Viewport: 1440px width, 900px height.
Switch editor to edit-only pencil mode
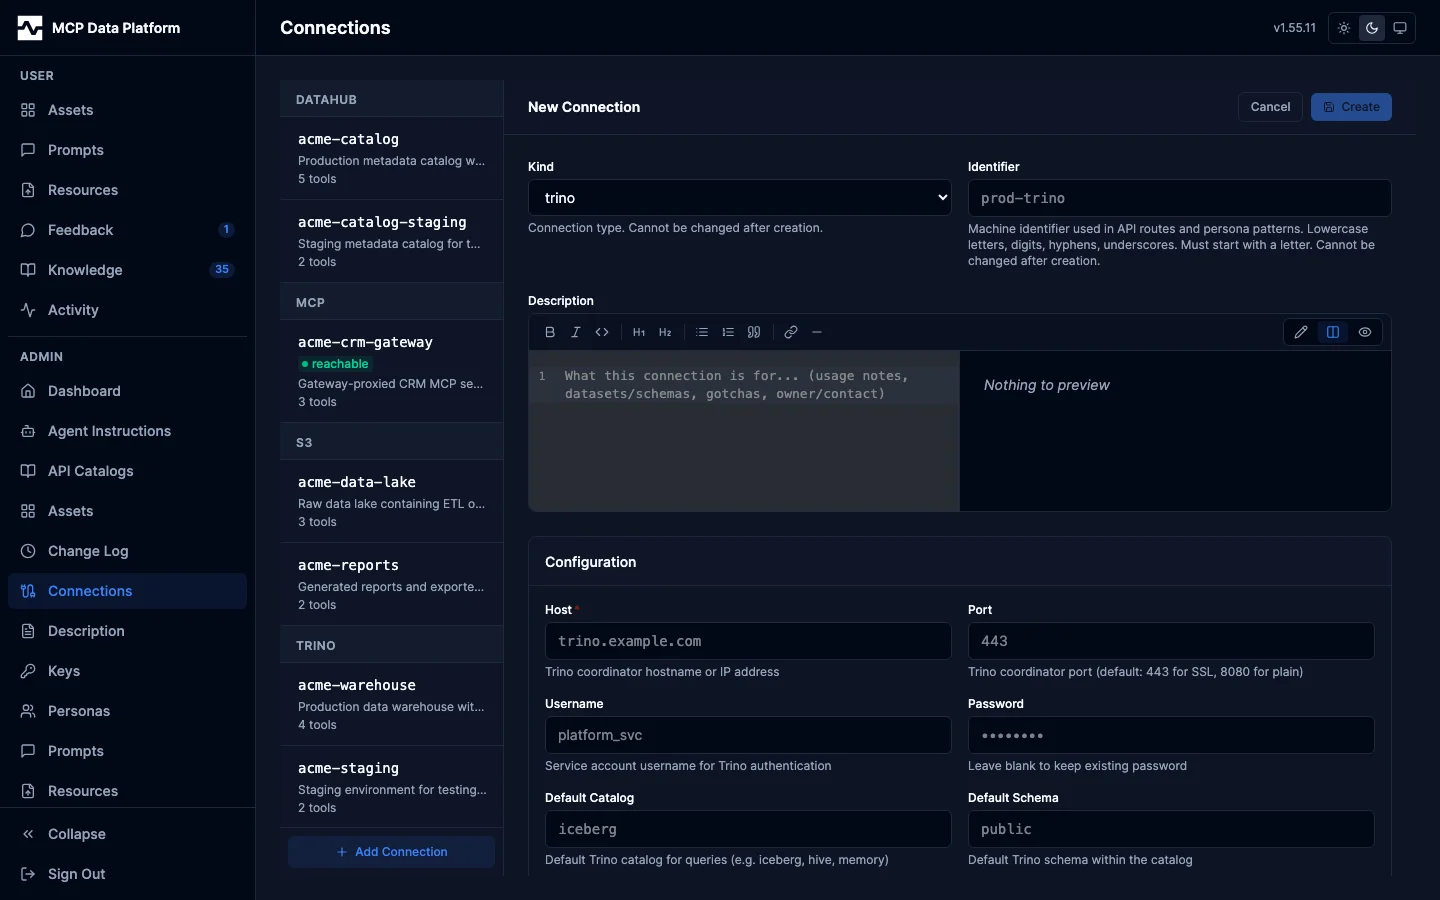tap(1301, 332)
